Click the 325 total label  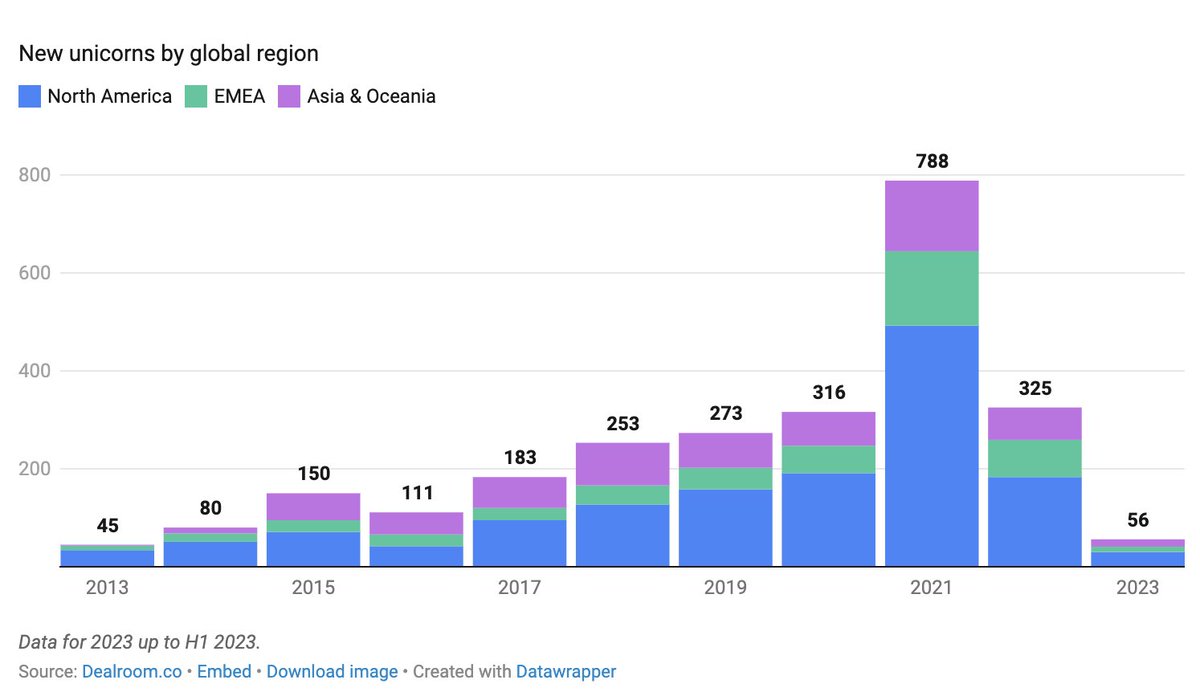point(1035,388)
